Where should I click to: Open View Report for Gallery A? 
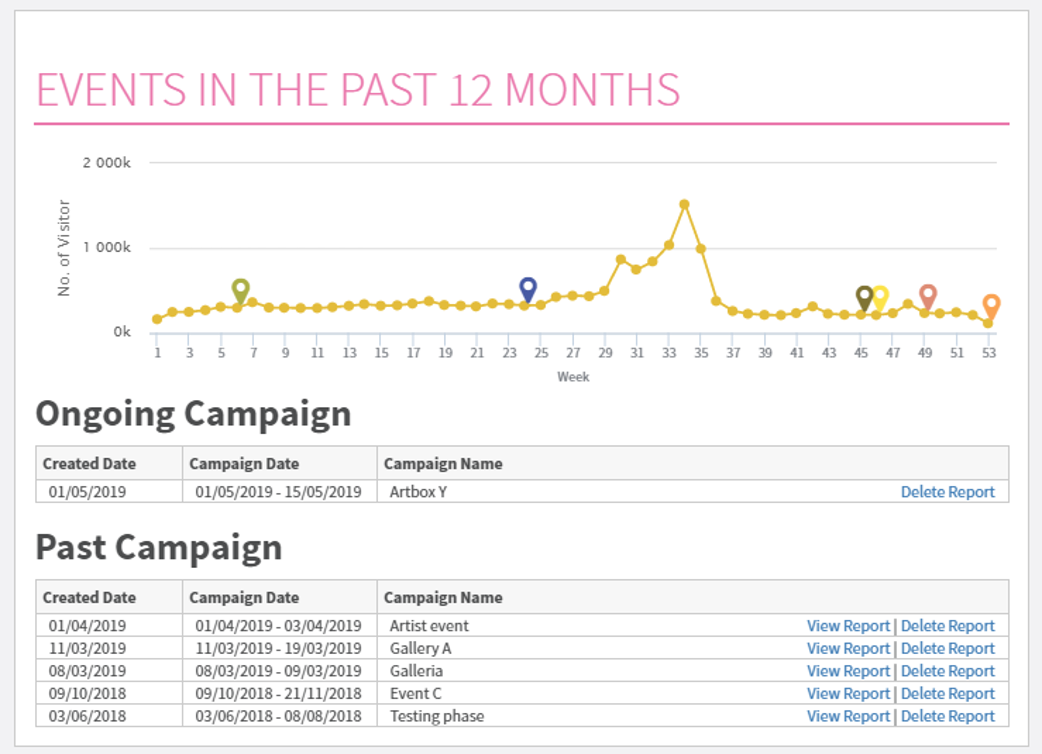point(848,648)
